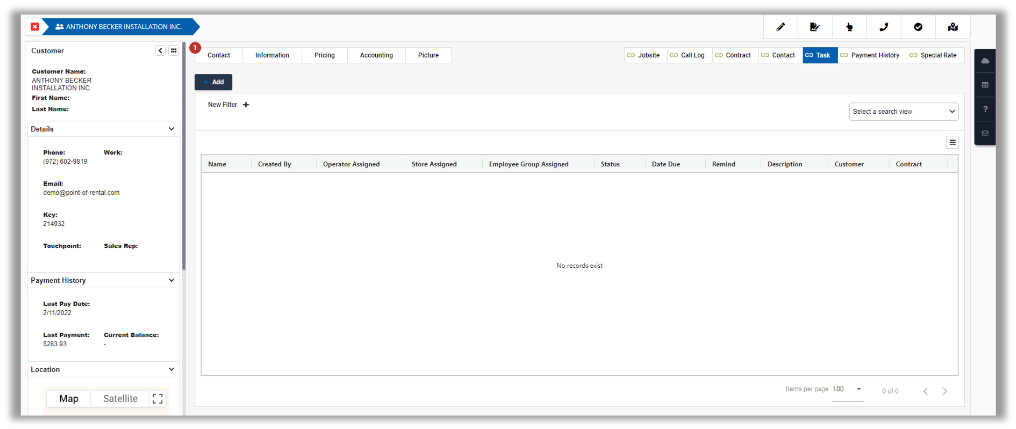Viewport: 1016px width, 429px height.
Task: Sort by the Customer column header
Action: [849, 165]
